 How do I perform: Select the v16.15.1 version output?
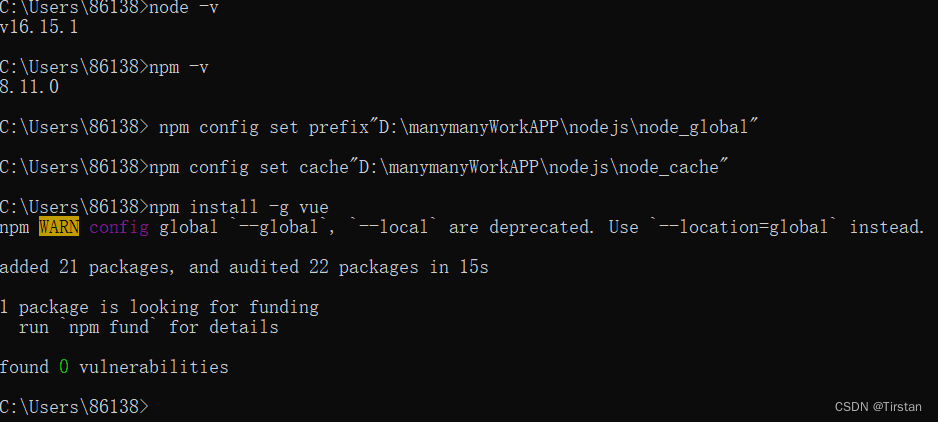[x=39, y=28]
